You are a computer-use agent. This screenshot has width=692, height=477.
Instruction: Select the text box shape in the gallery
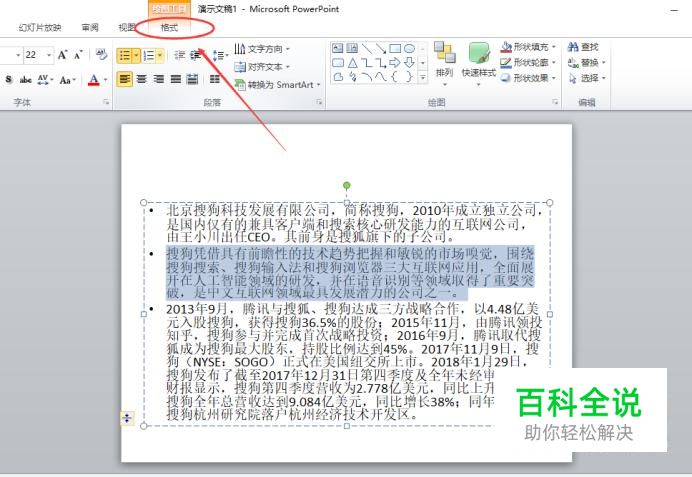click(x=338, y=48)
